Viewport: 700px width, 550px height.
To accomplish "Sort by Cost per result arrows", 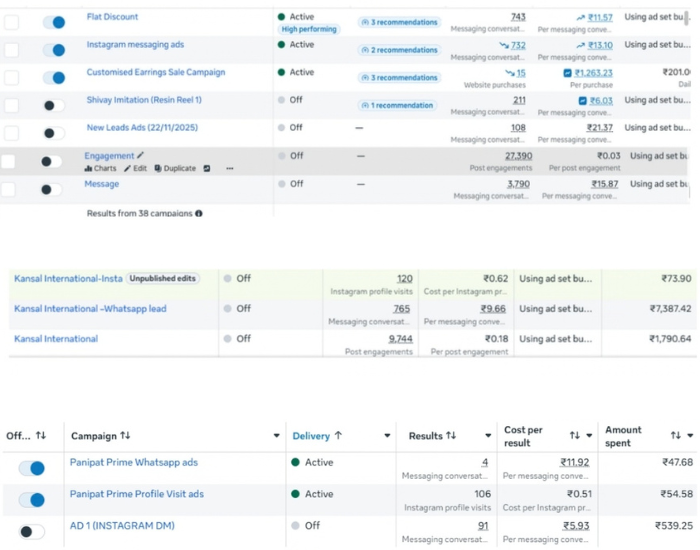I will click(x=575, y=435).
